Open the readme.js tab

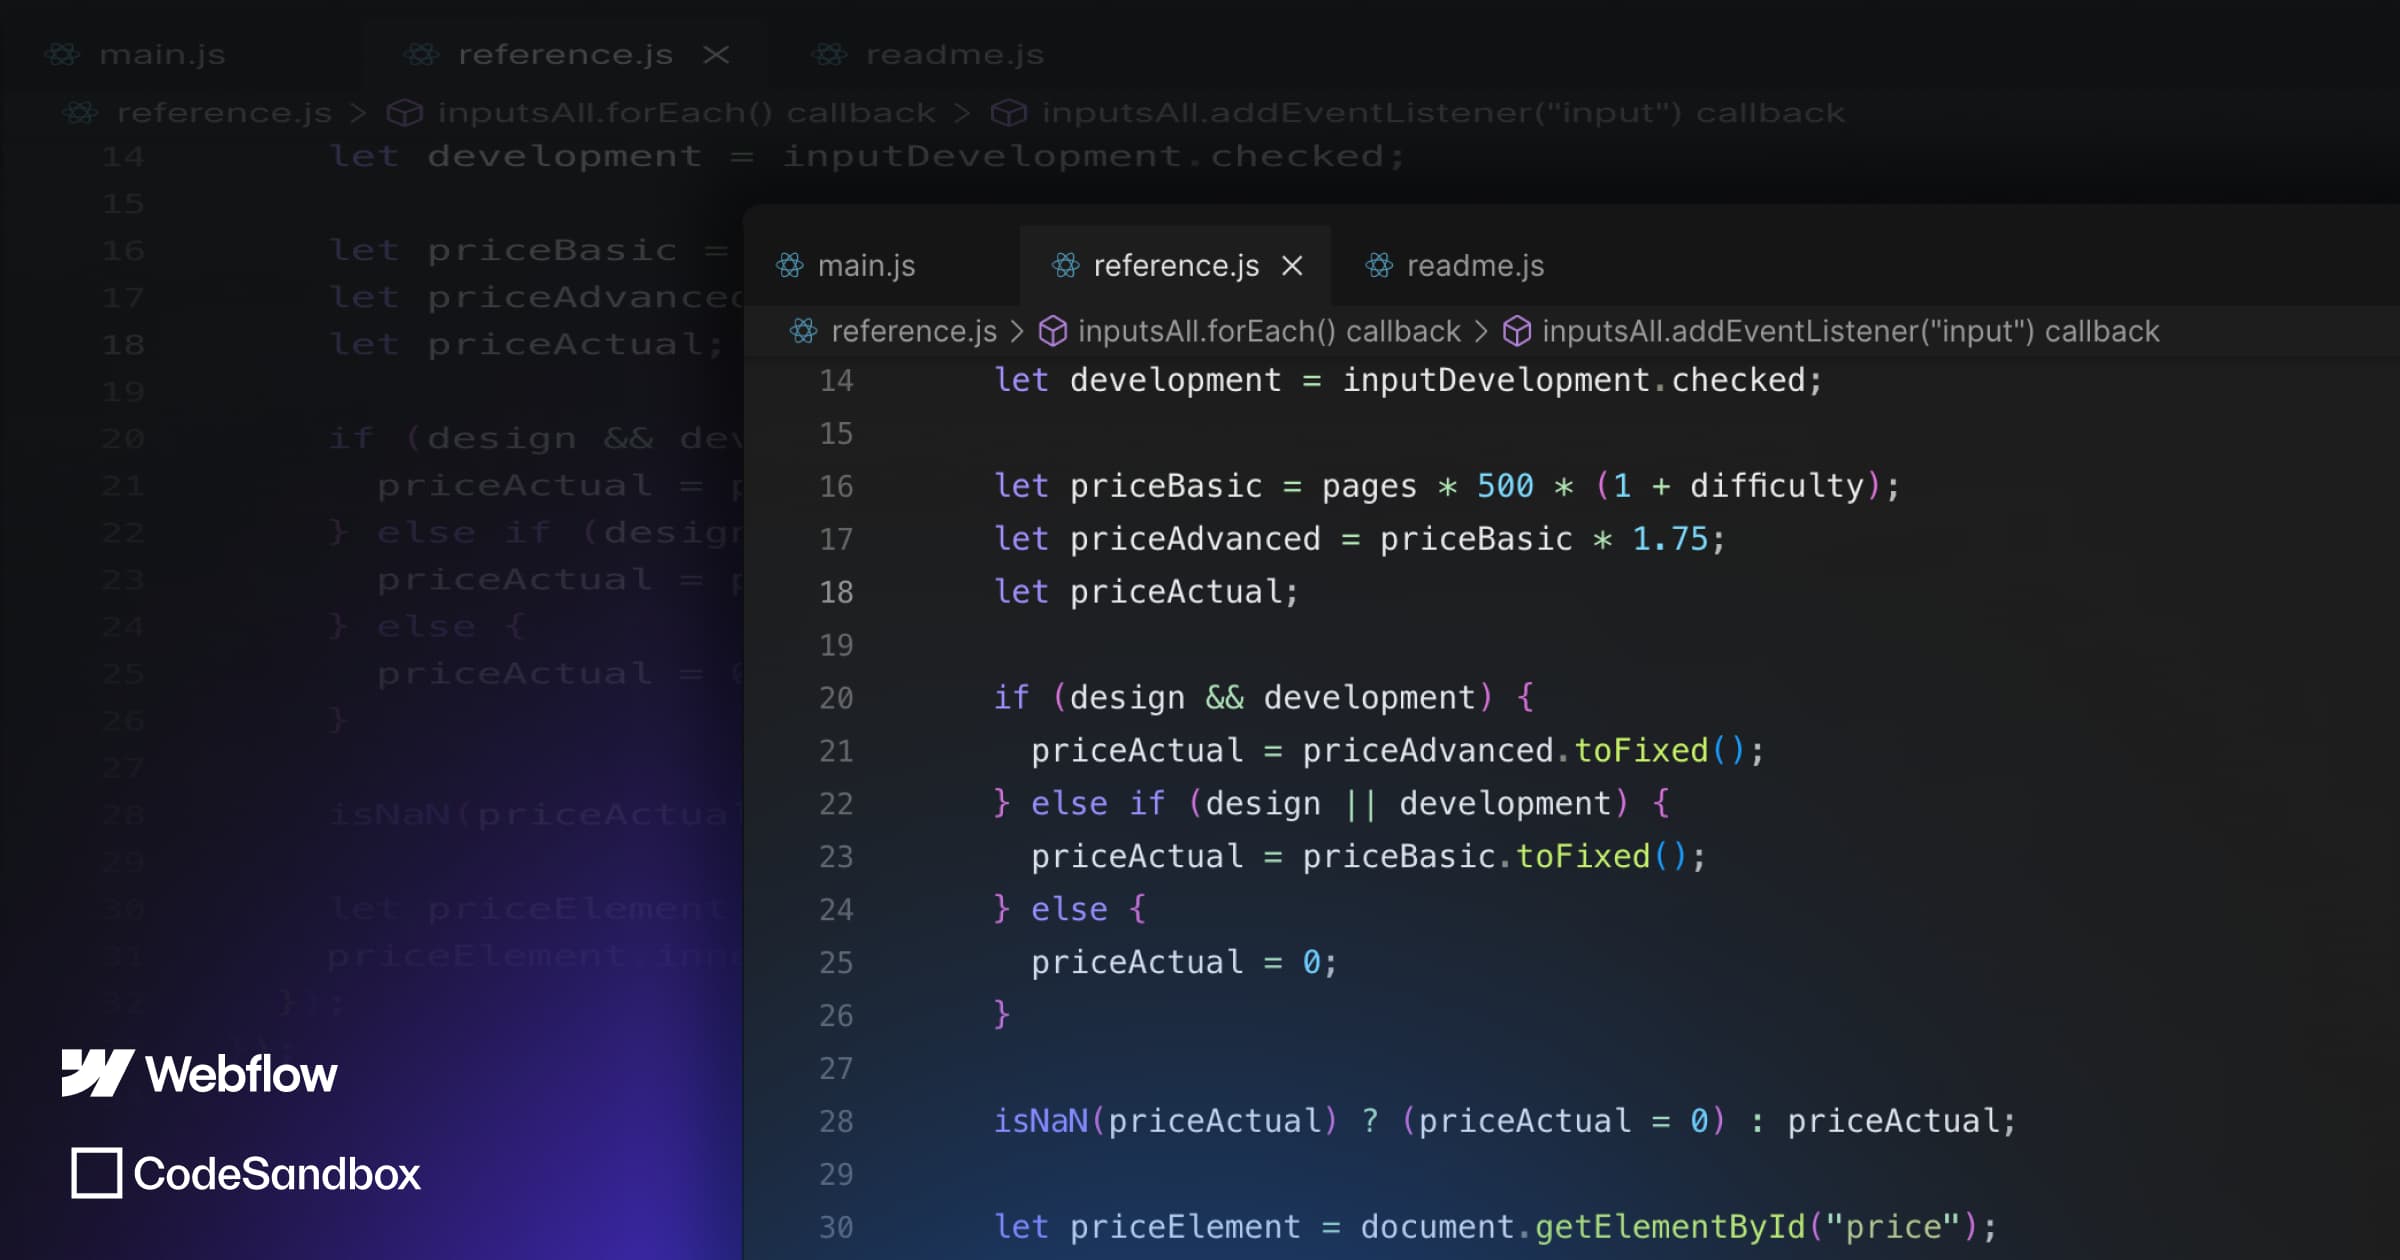click(x=1475, y=266)
